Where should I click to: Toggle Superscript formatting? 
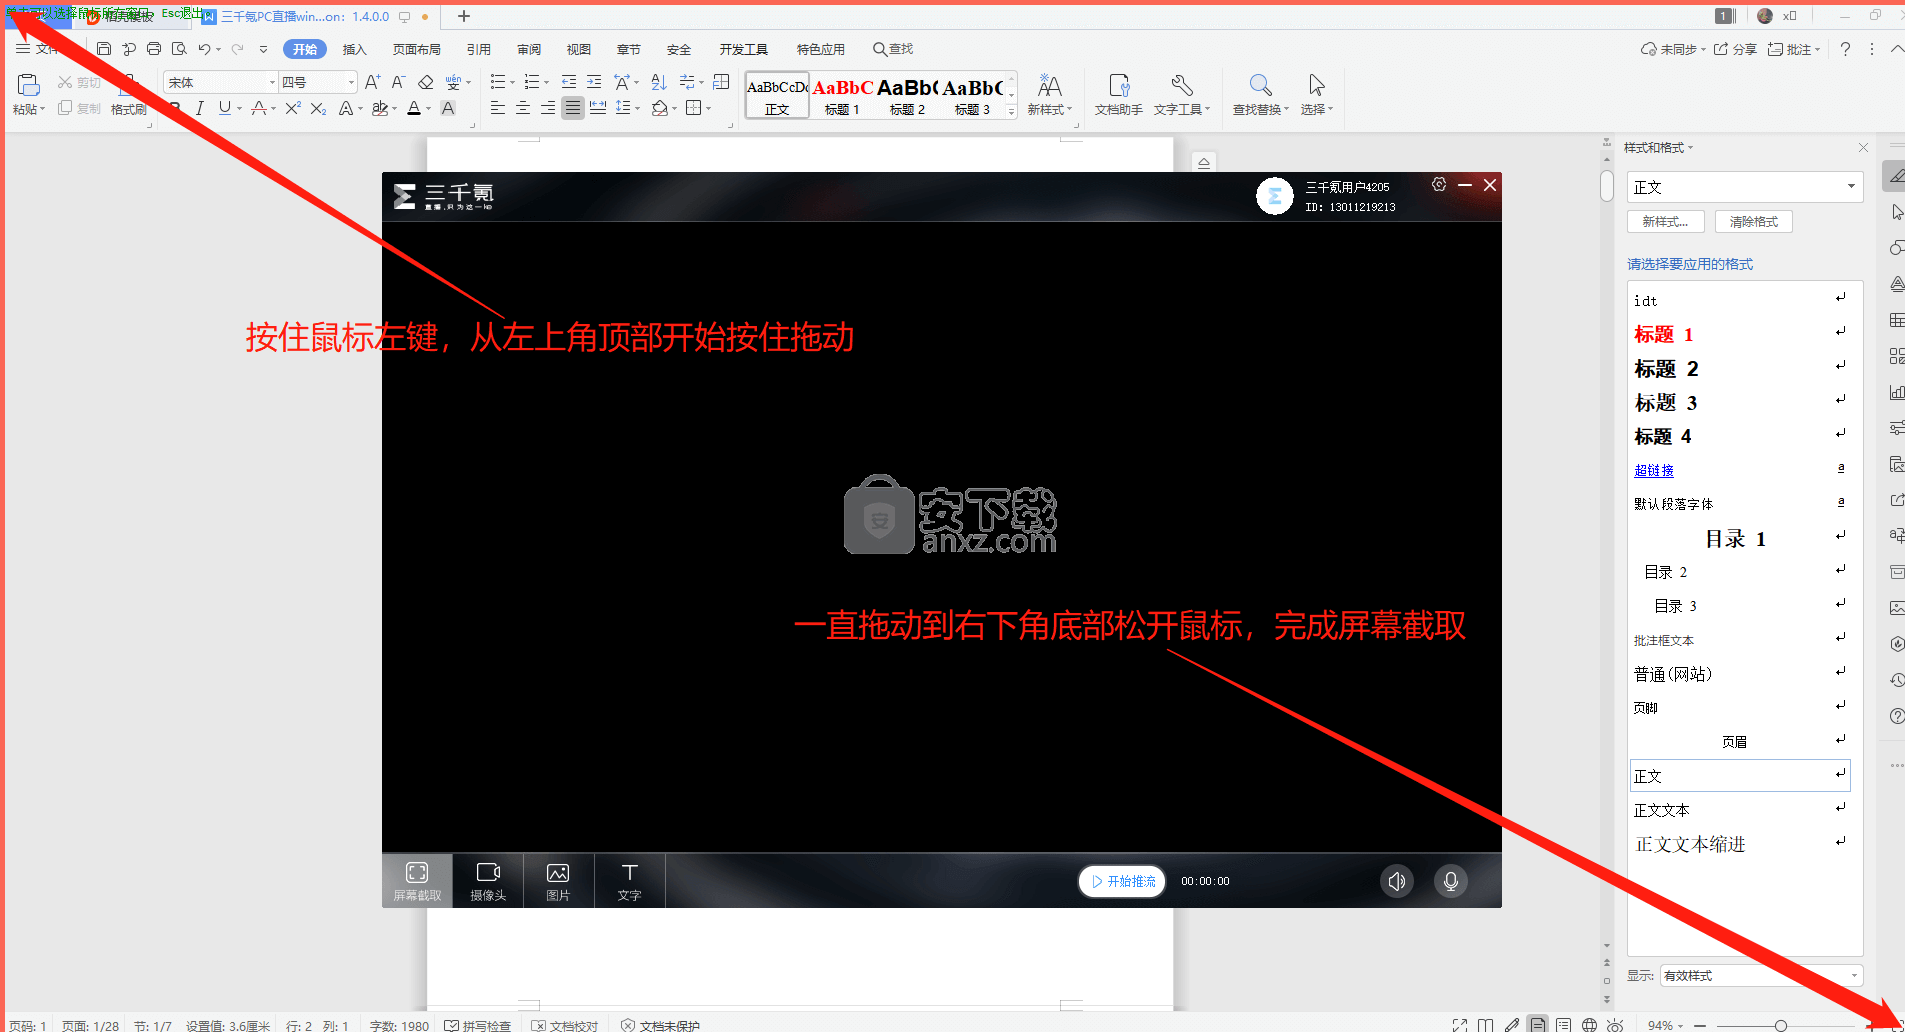[293, 108]
